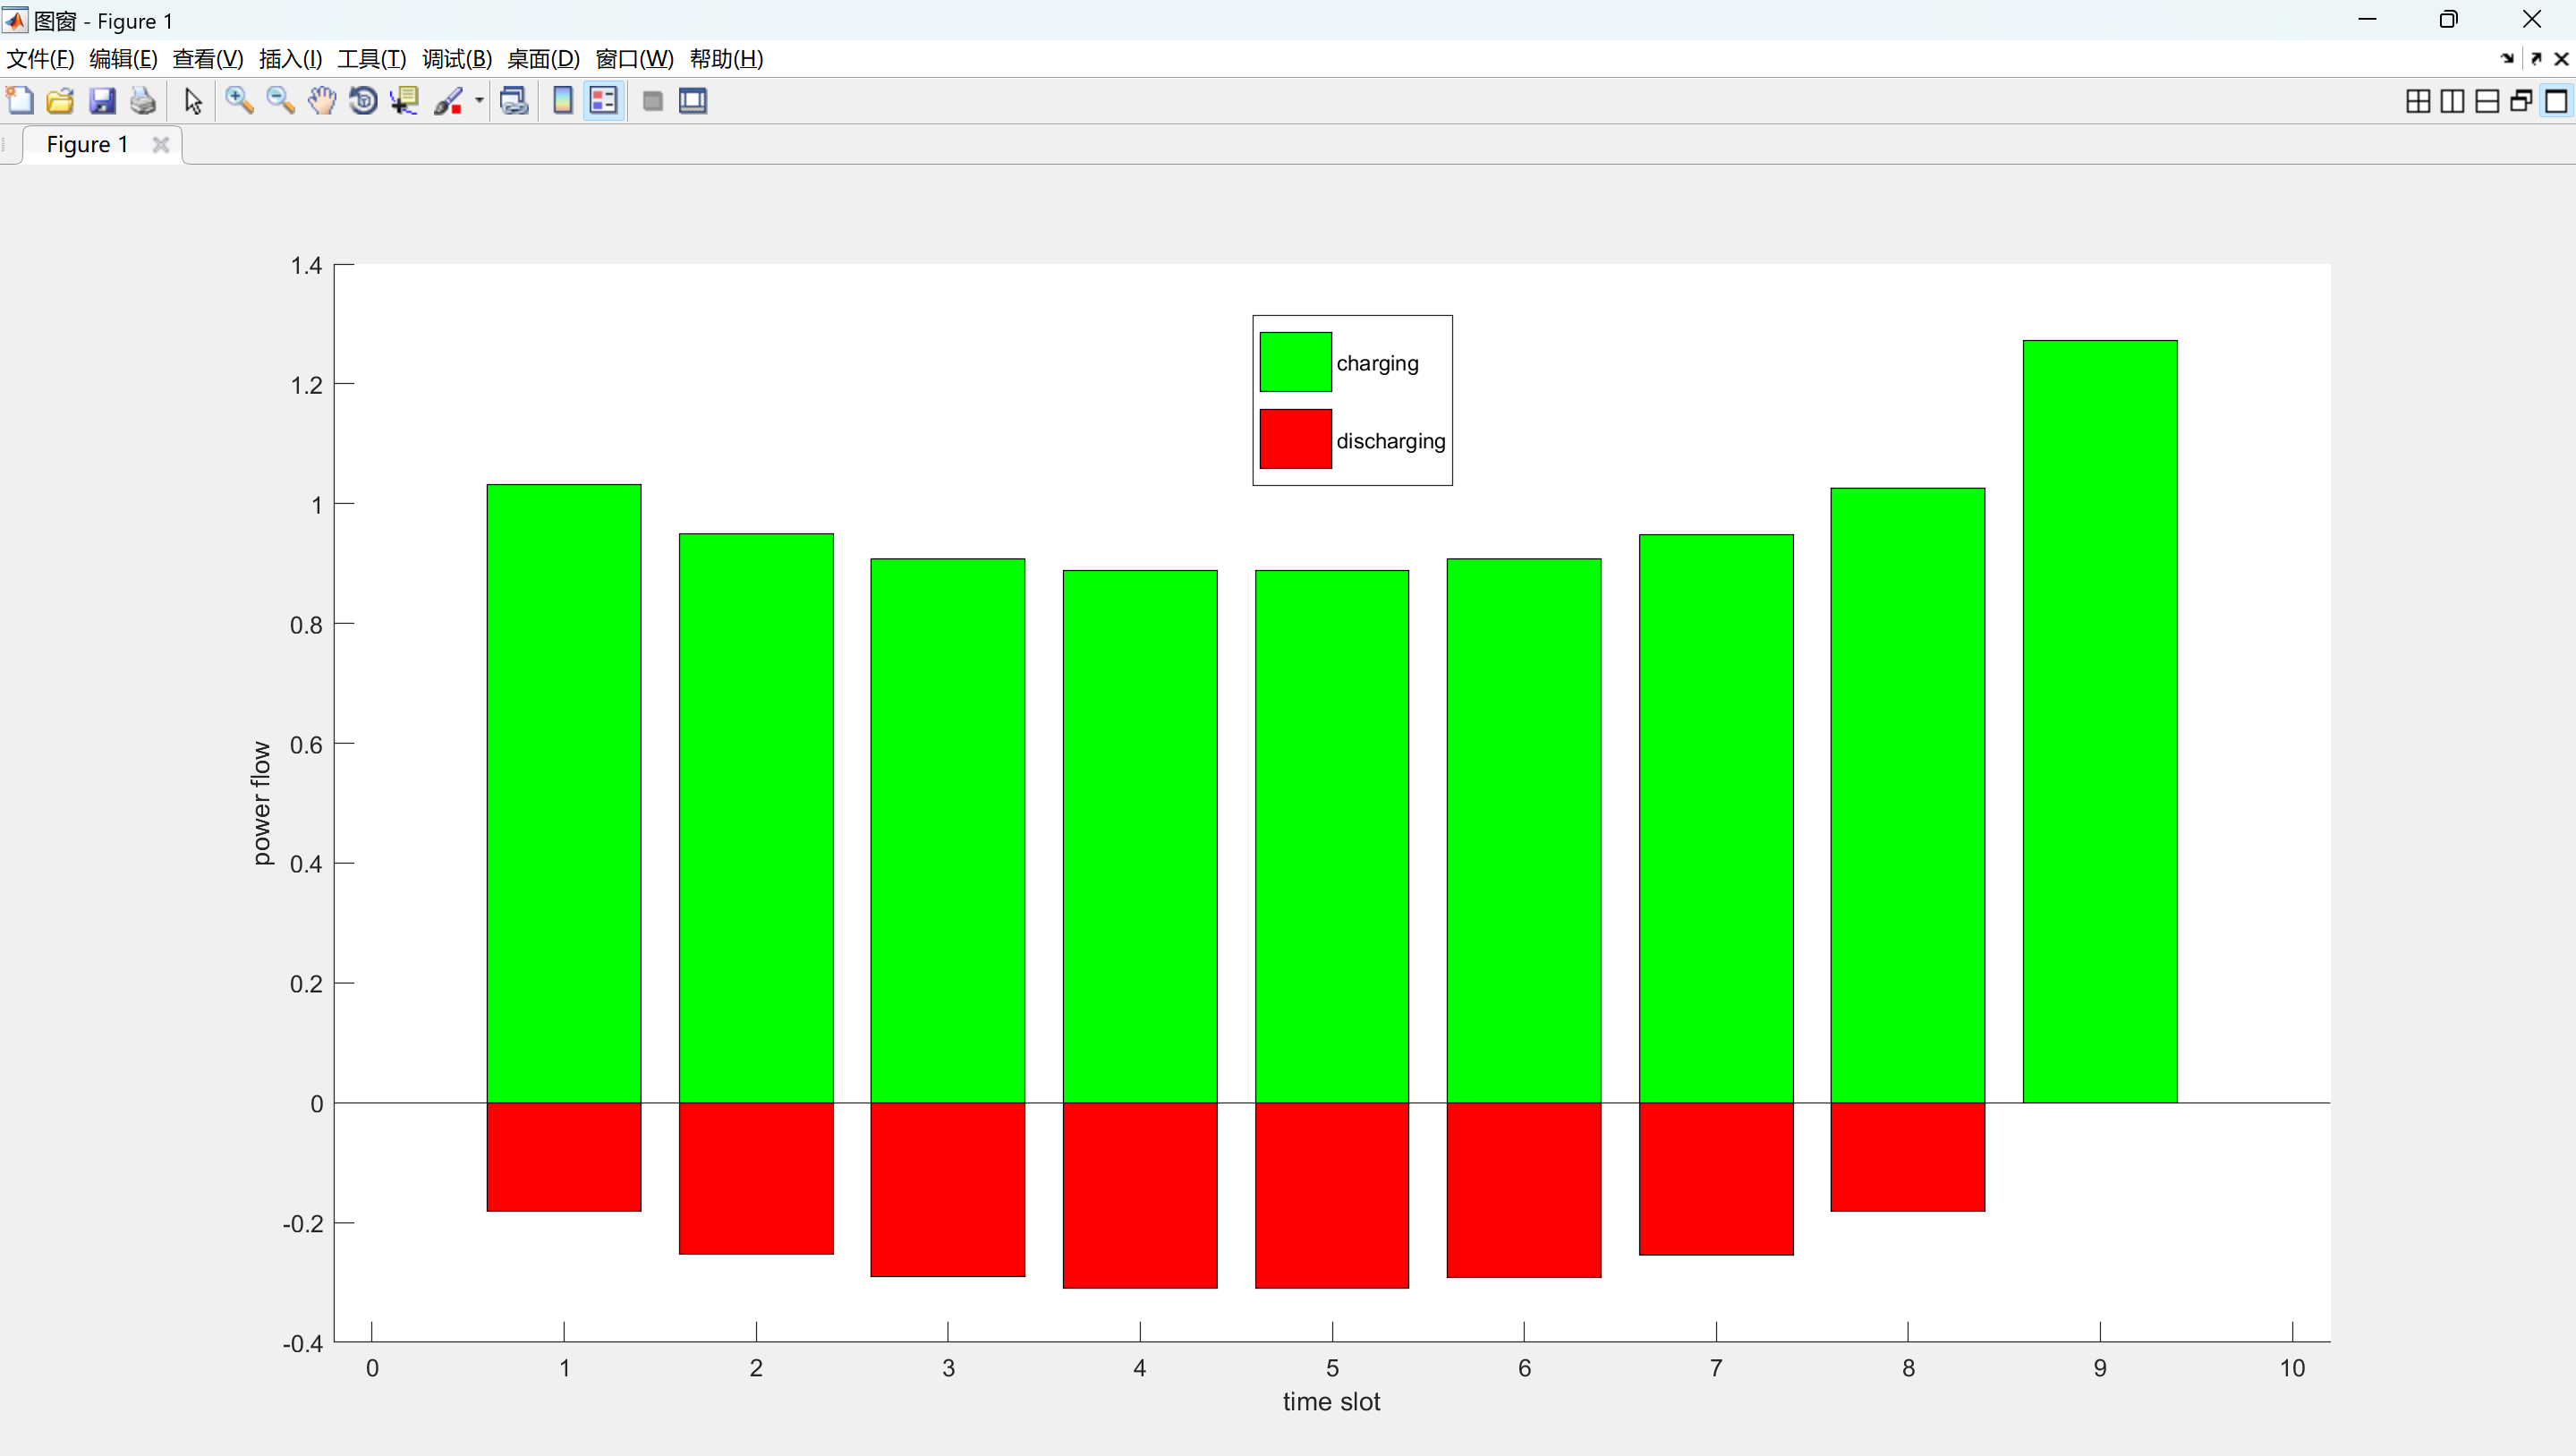The image size is (2576, 1456).
Task: Click the green charging legend swatch
Action: pos(1295,362)
